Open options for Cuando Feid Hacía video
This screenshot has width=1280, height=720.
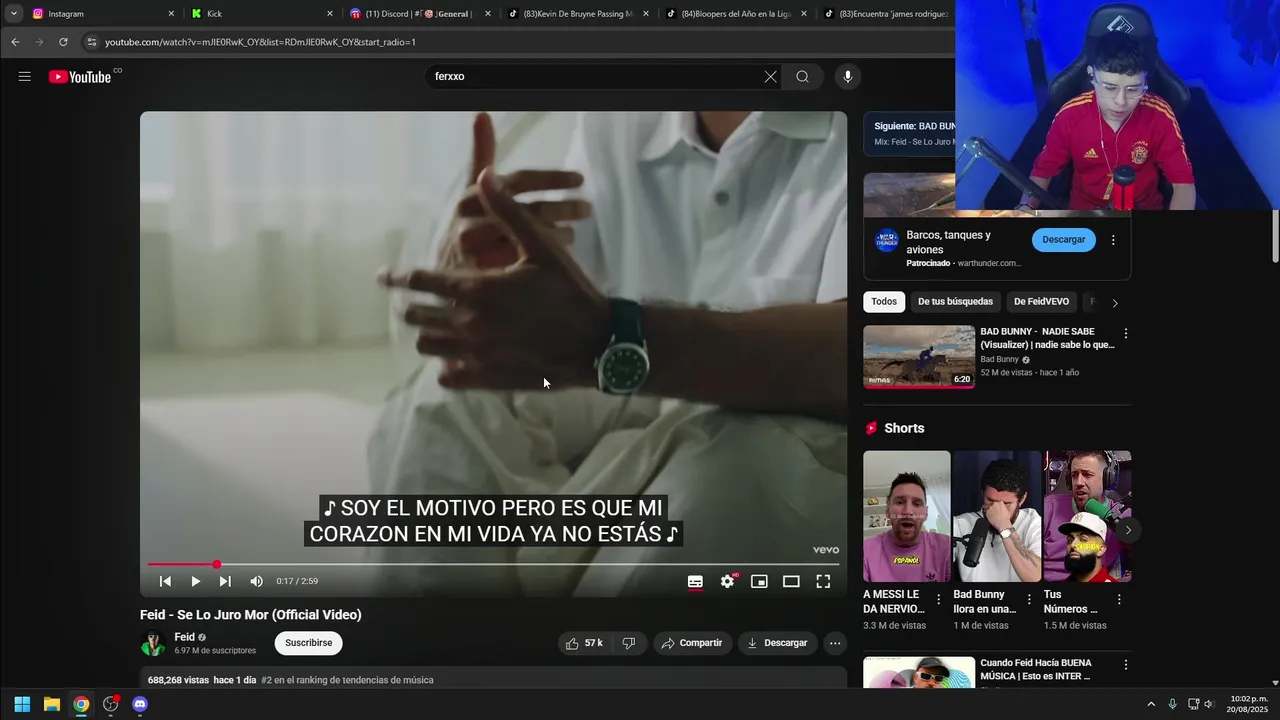[1126, 665]
